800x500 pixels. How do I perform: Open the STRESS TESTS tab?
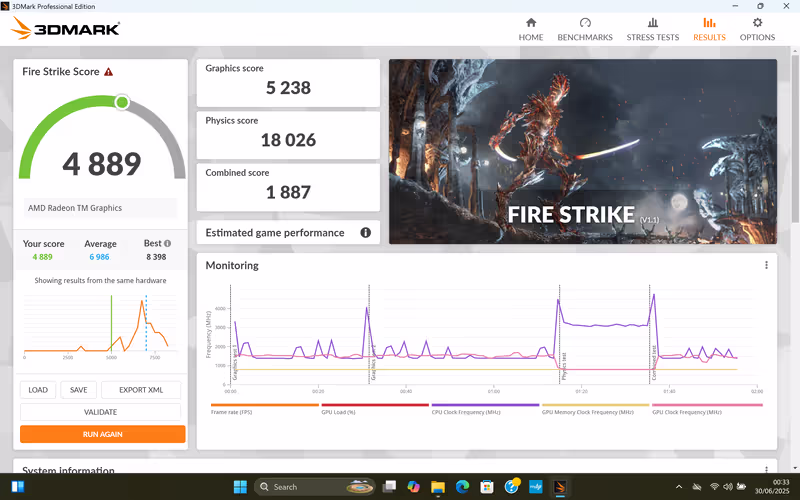[x=653, y=29]
